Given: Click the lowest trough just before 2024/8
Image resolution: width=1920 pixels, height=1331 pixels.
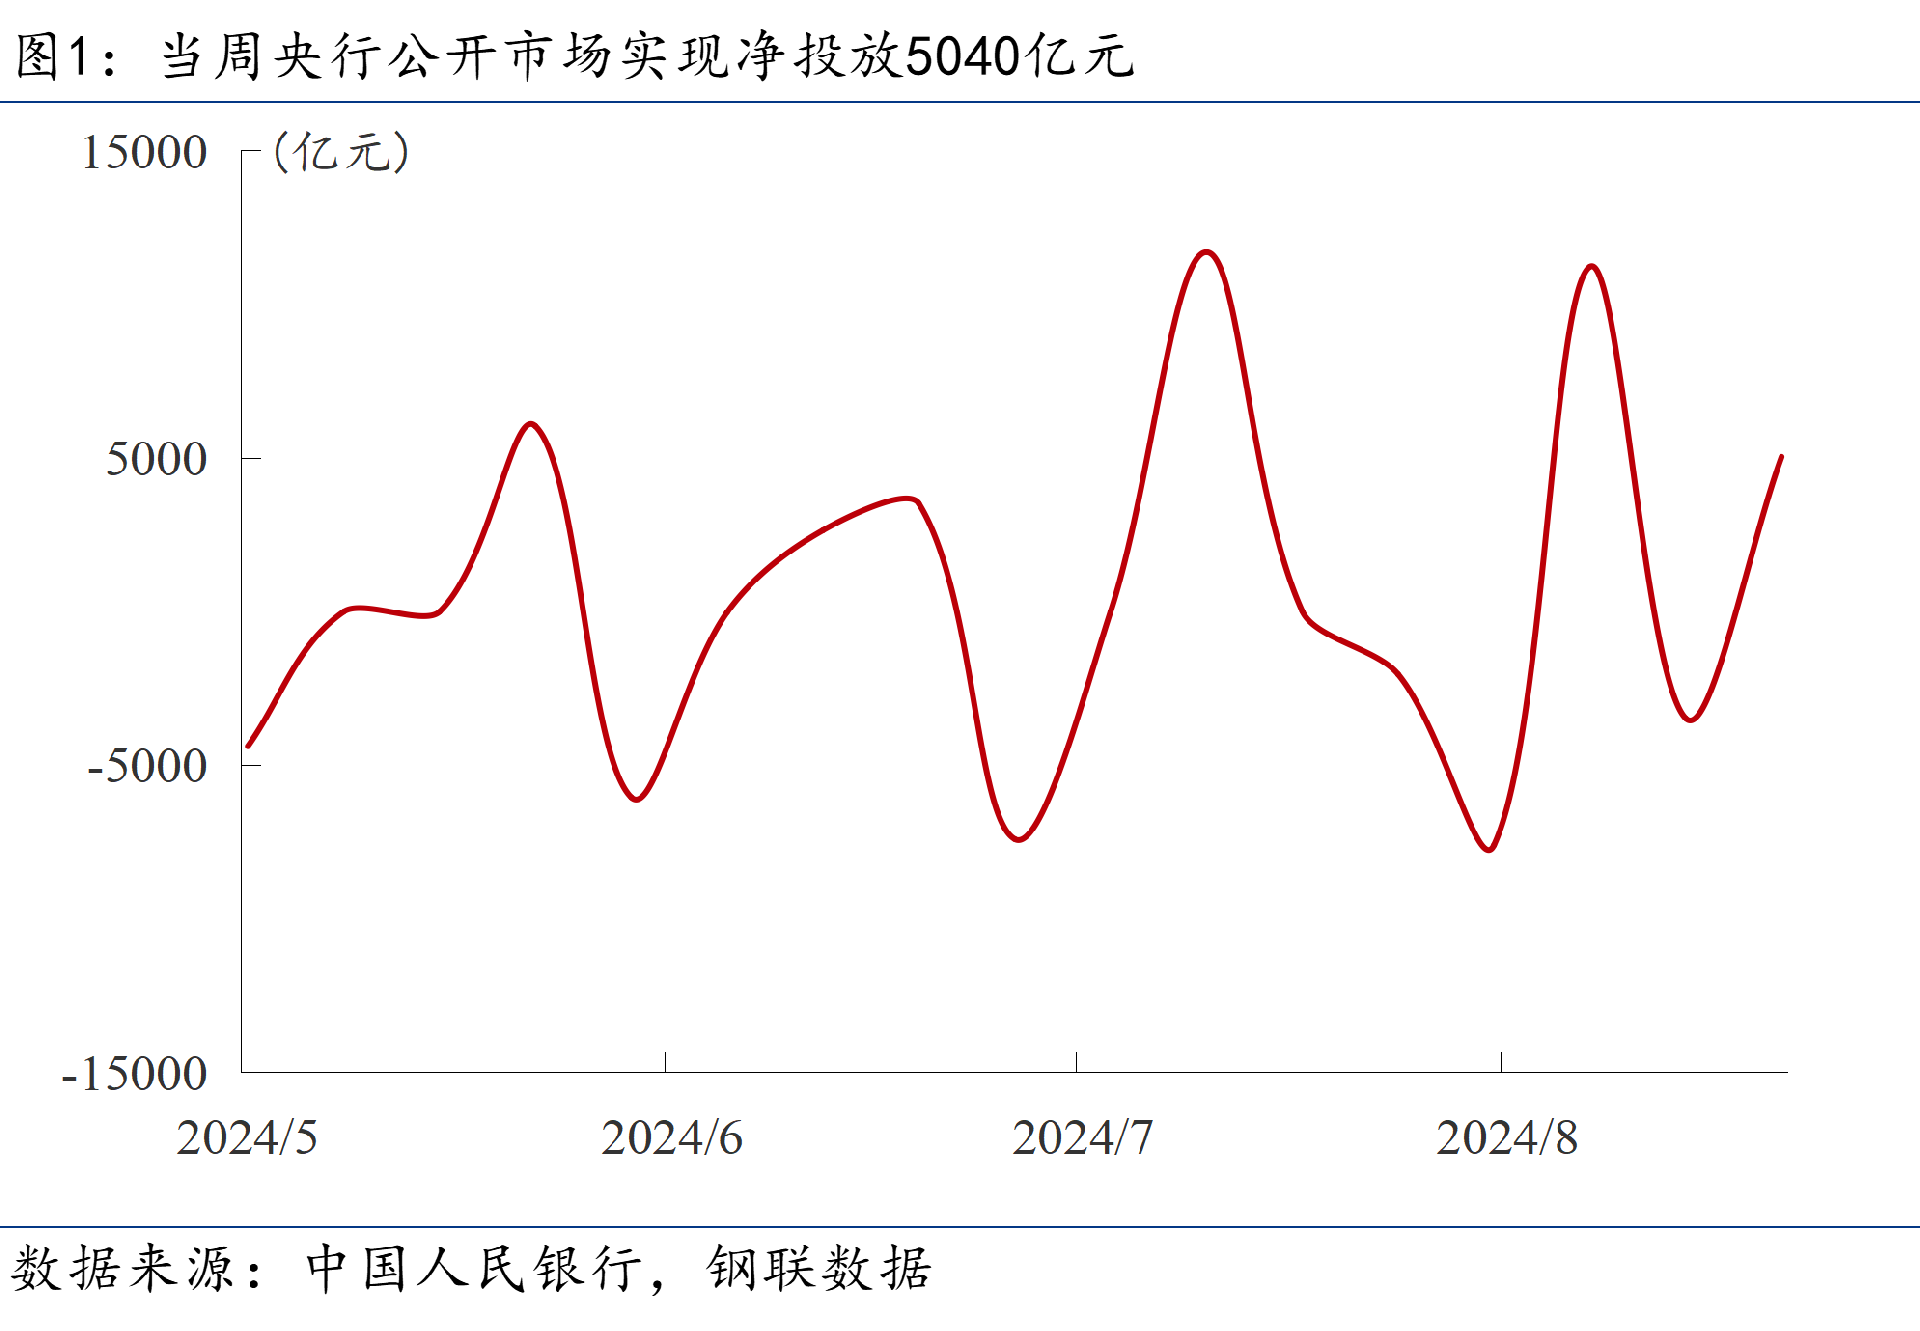Looking at the screenshot, I should point(1489,849).
